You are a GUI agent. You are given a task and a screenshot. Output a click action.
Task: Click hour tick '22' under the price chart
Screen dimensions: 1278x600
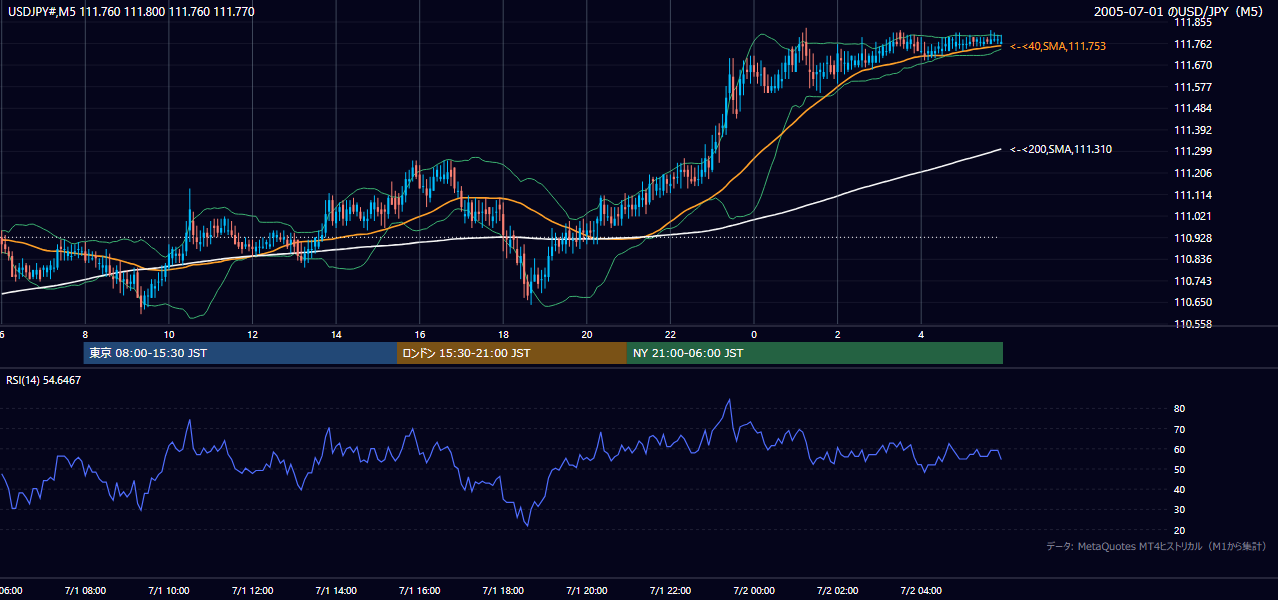670,335
